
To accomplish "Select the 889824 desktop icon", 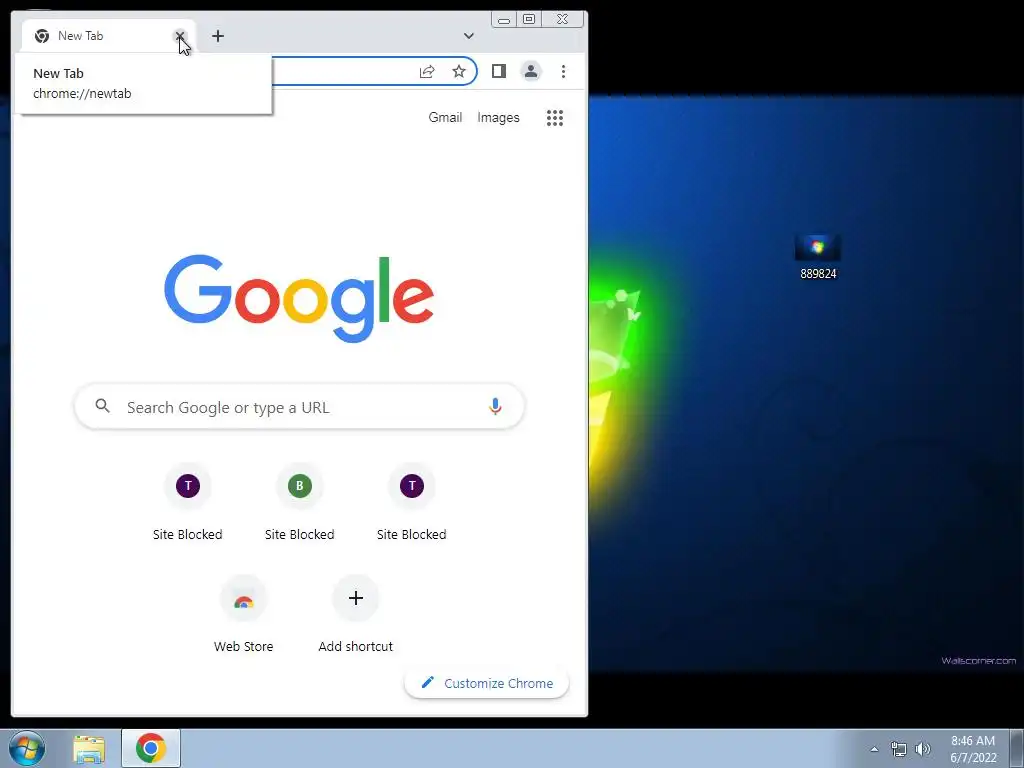I will click(818, 258).
